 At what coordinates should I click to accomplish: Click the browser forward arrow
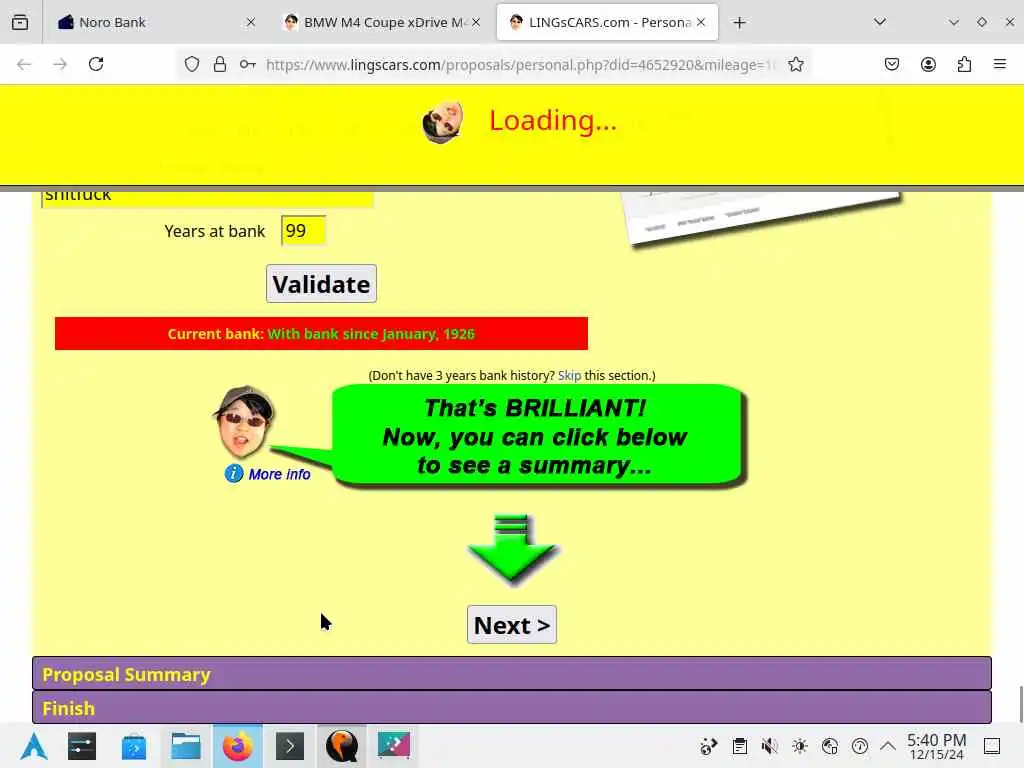click(x=60, y=64)
